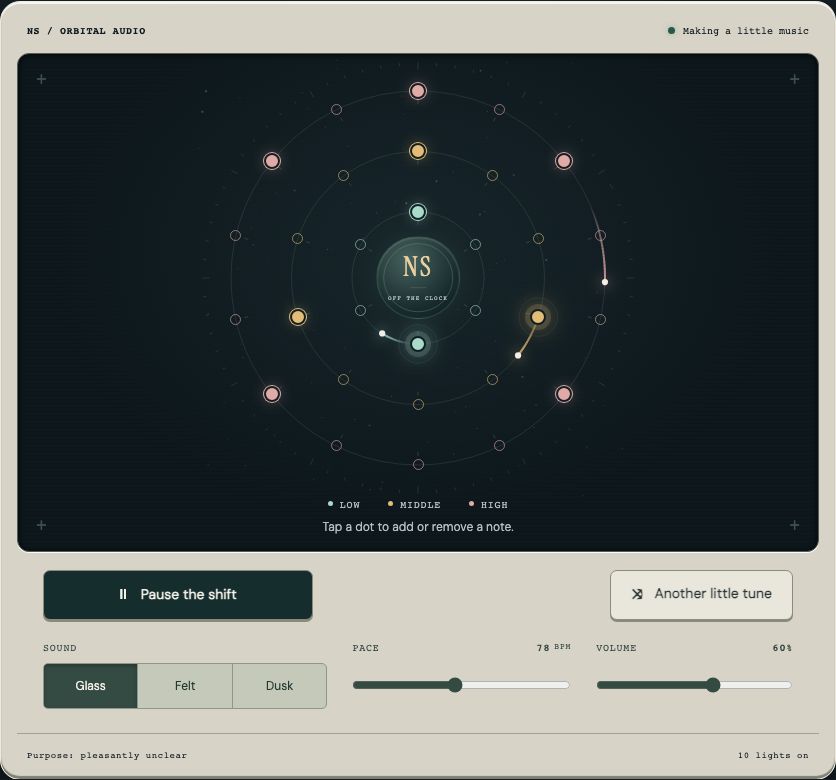Add note at outer ring's far-left upper empty dot
This screenshot has height=780, width=836.
[x=235, y=236]
